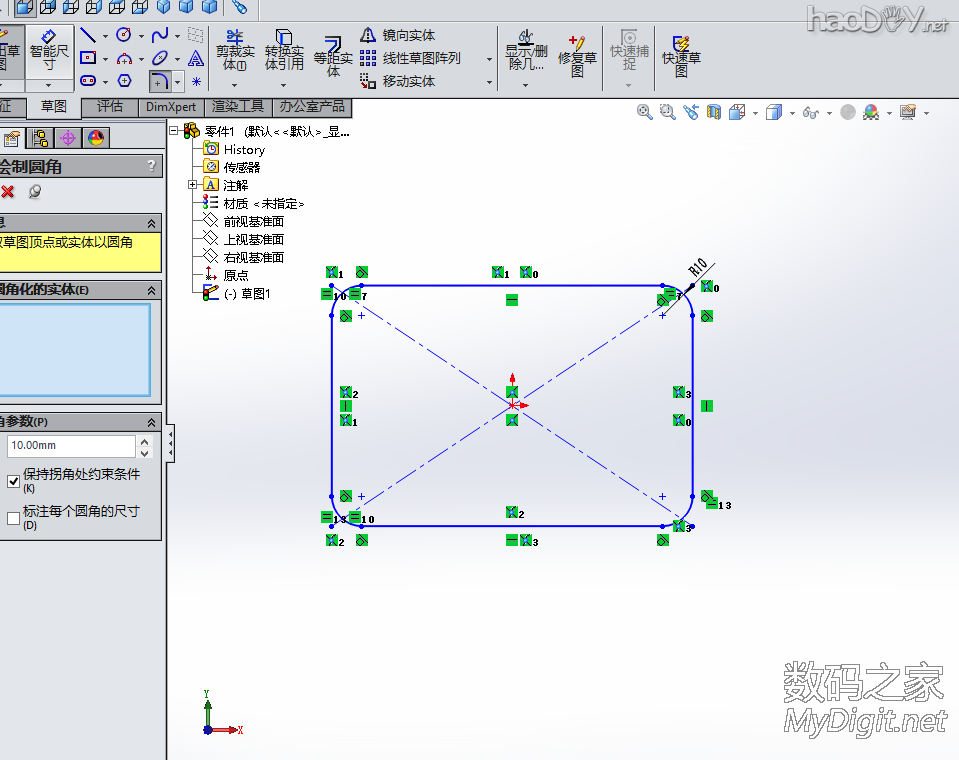Click the Zoom to Fit magnifier icon
The height and width of the screenshot is (760, 959).
point(645,112)
